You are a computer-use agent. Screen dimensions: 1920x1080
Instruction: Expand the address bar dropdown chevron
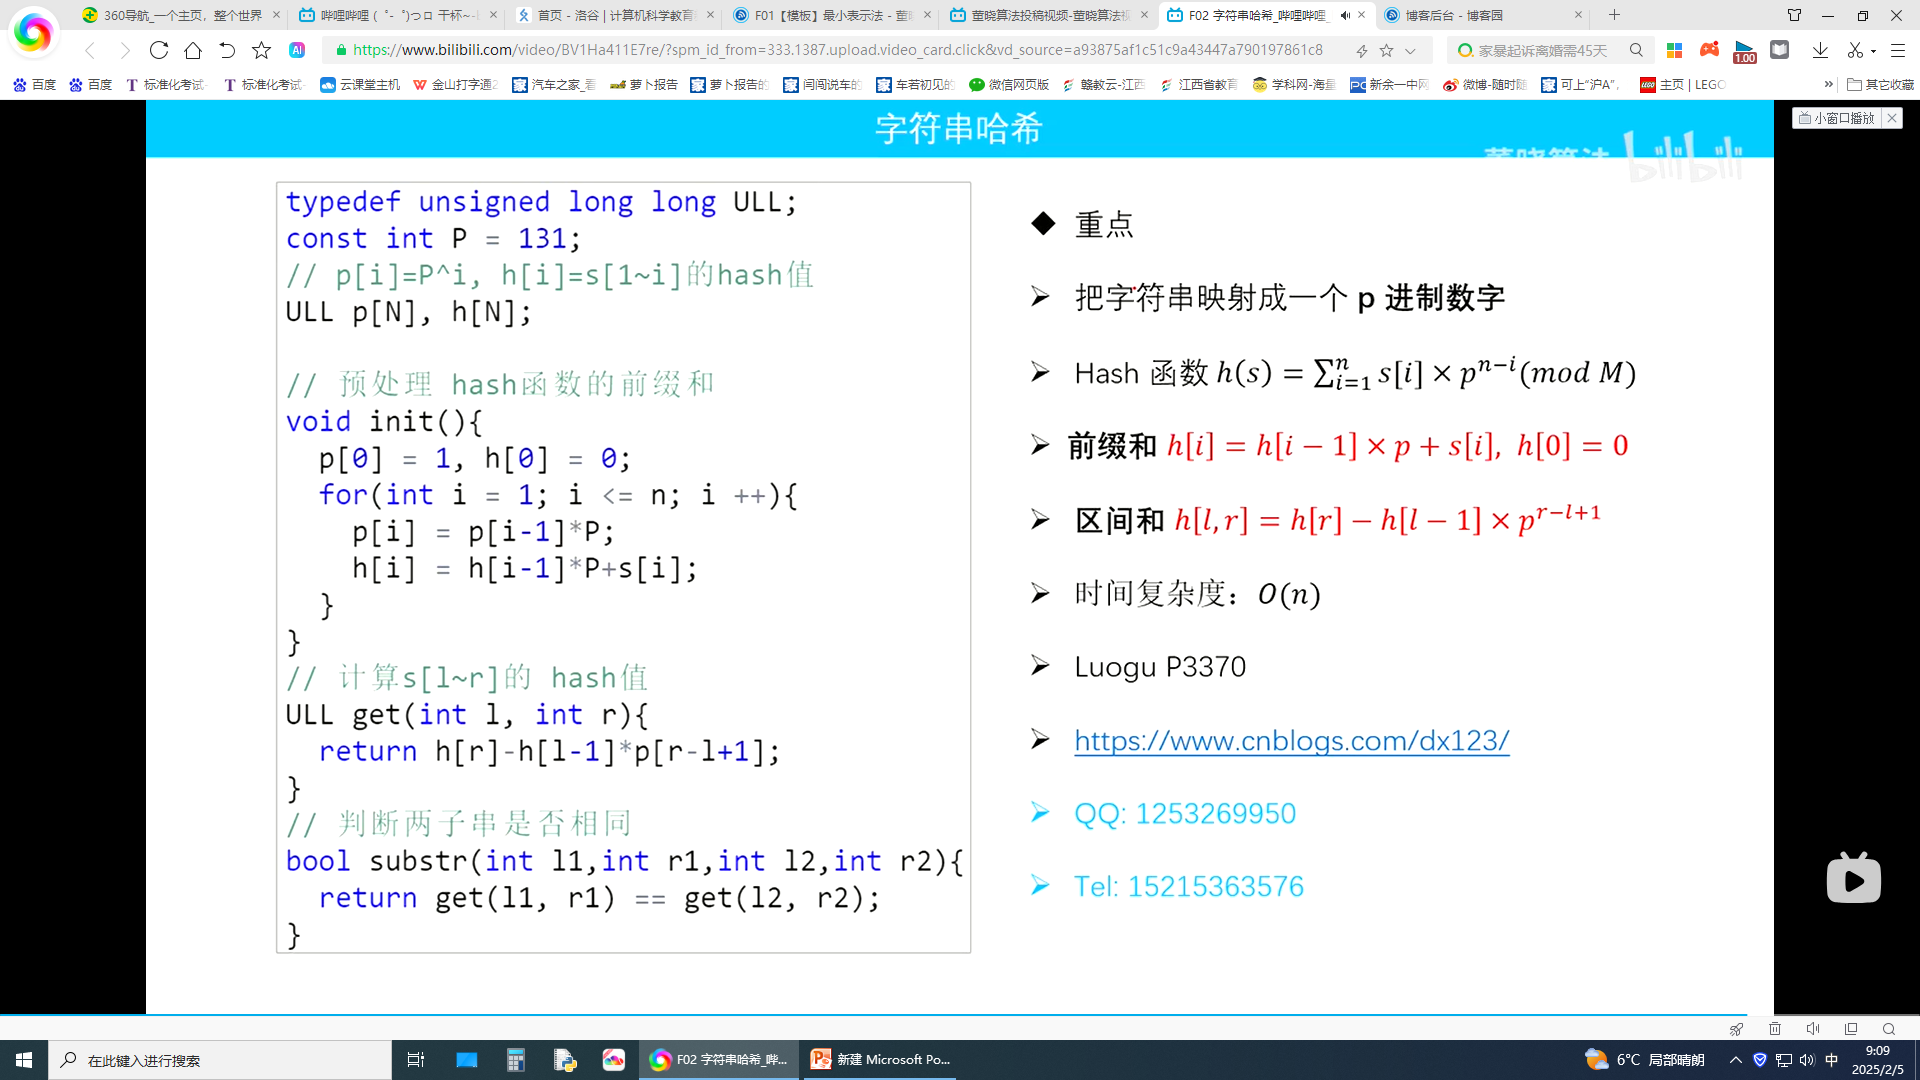tap(1410, 50)
